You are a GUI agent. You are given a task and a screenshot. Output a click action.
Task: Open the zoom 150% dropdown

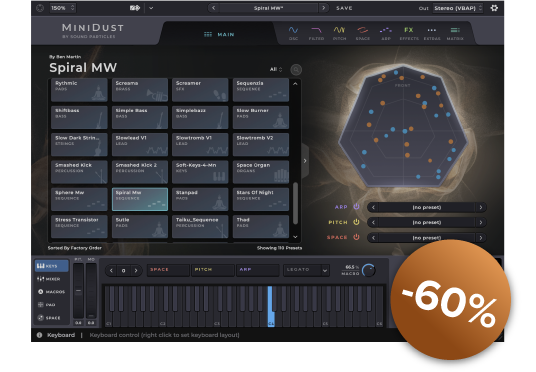pyautogui.click(x=63, y=8)
